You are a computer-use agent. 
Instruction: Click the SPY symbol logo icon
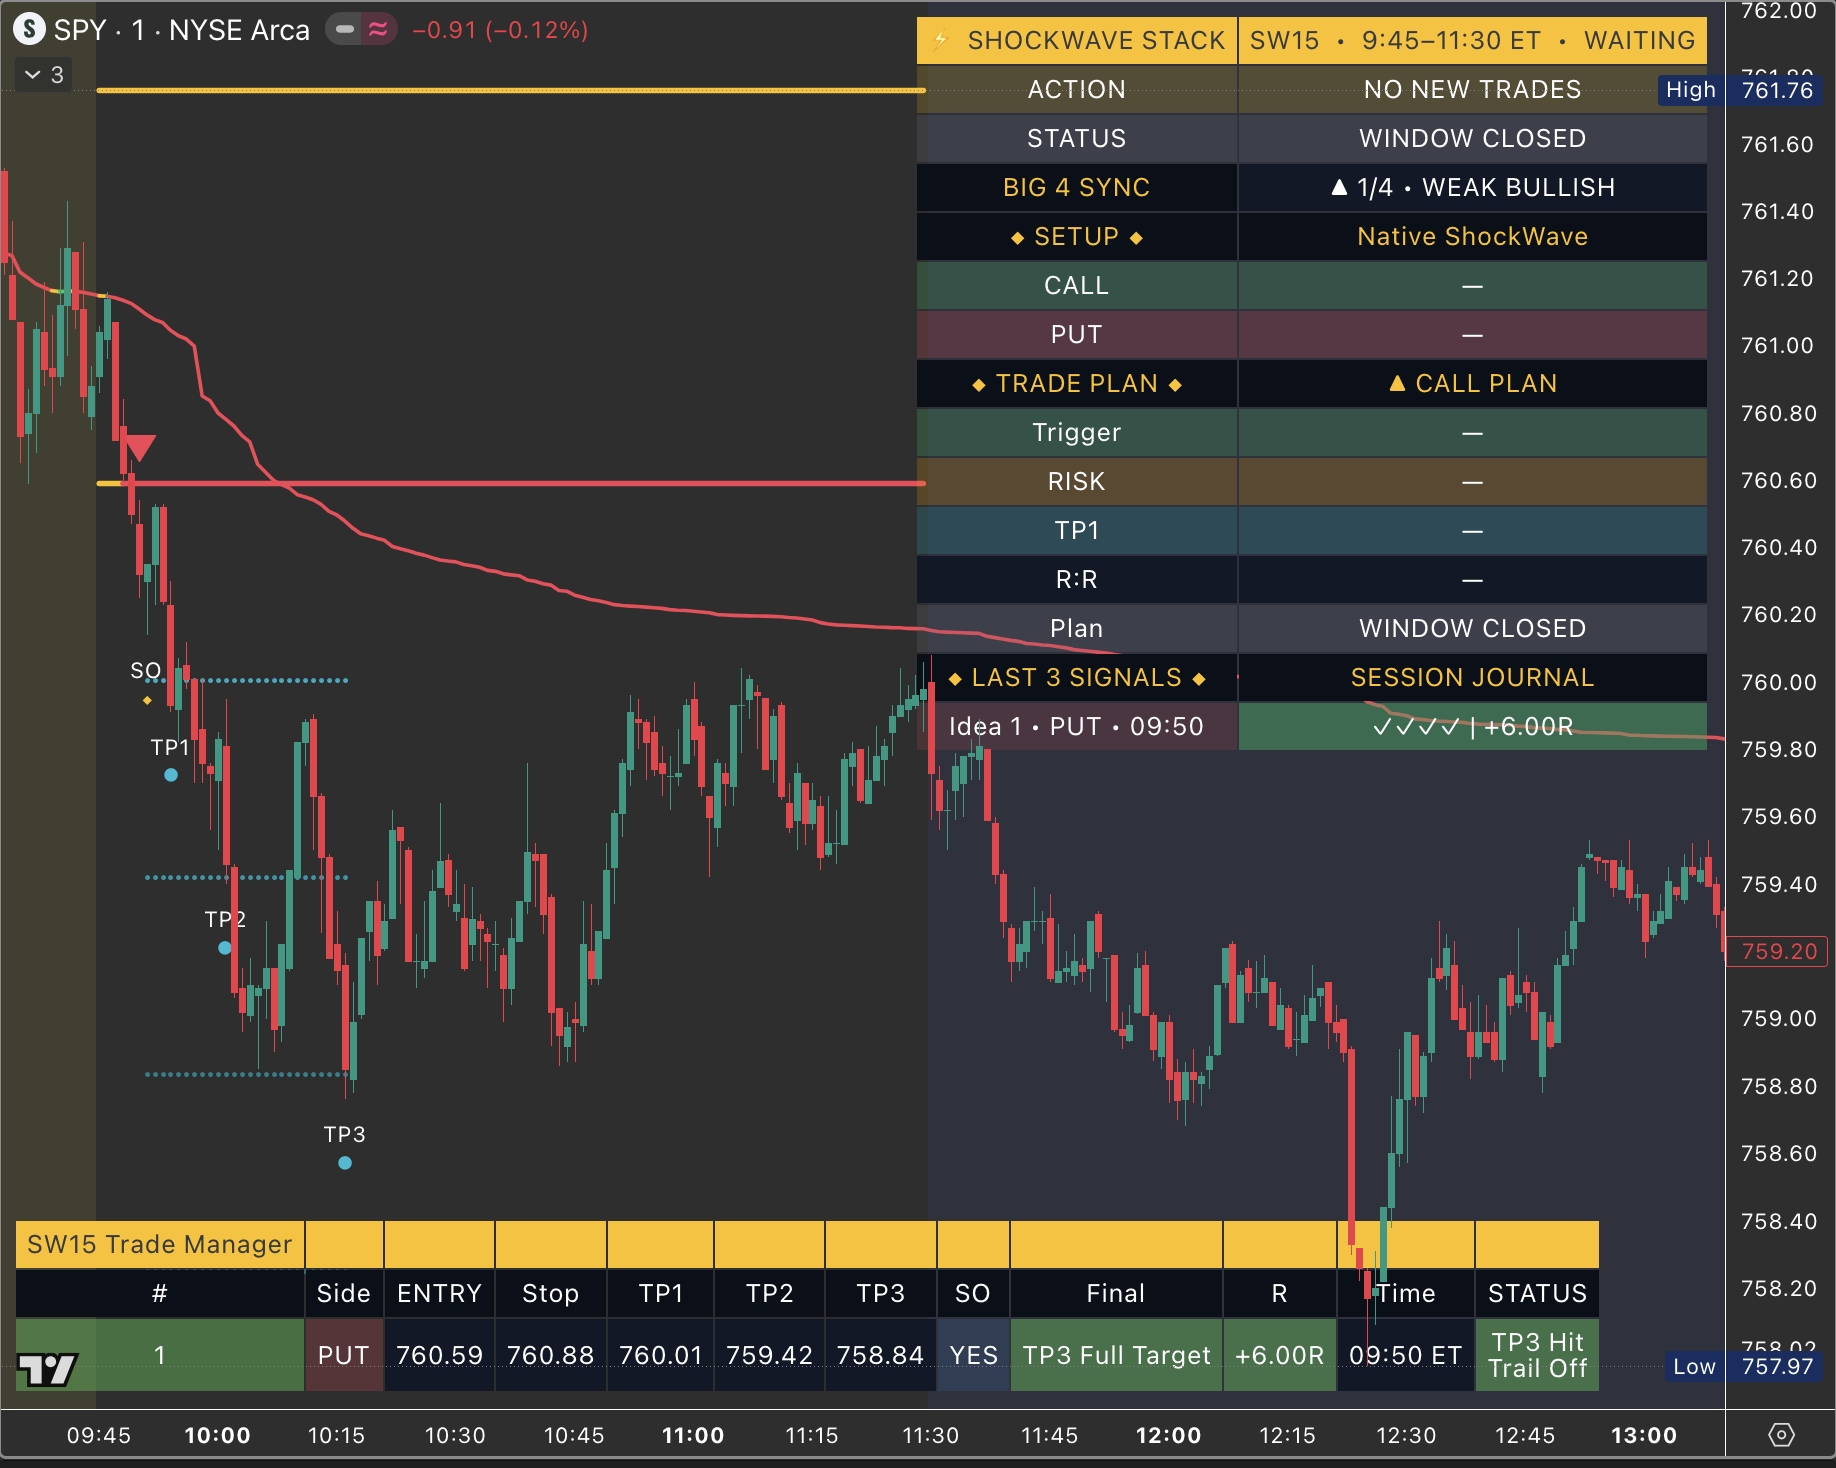pos(29,30)
